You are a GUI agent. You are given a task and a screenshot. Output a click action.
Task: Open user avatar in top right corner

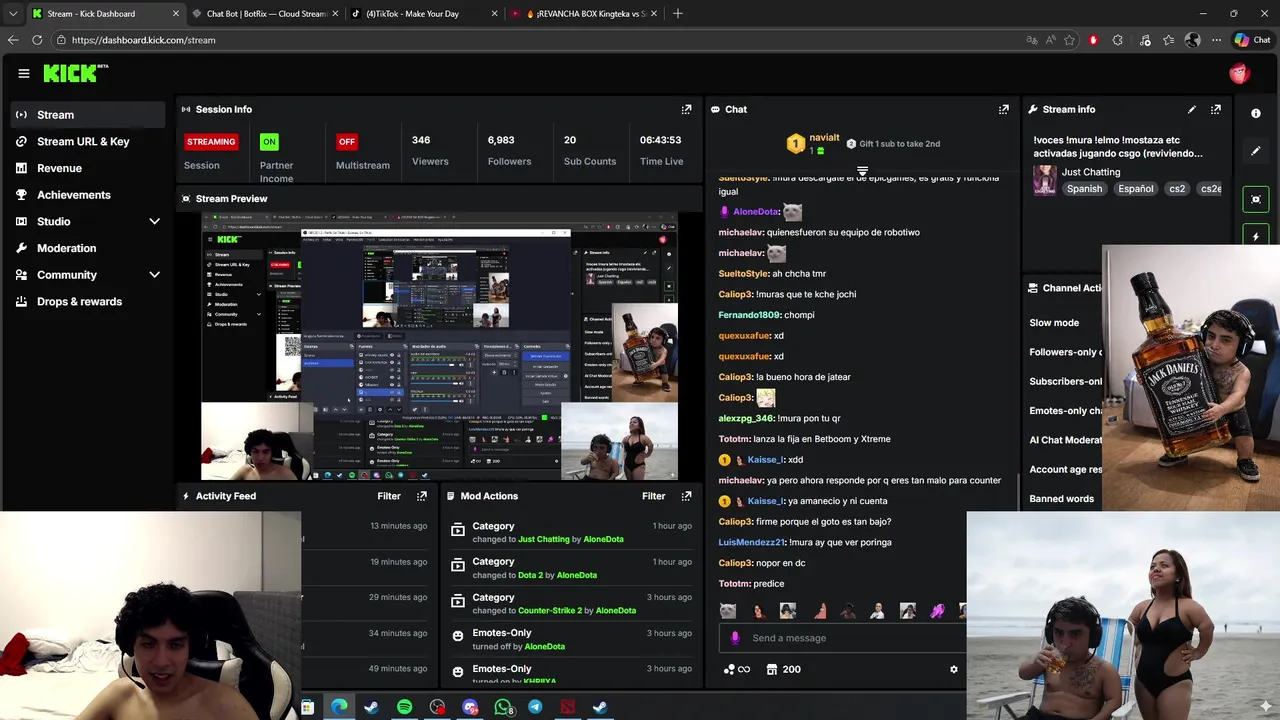pyautogui.click(x=1239, y=73)
